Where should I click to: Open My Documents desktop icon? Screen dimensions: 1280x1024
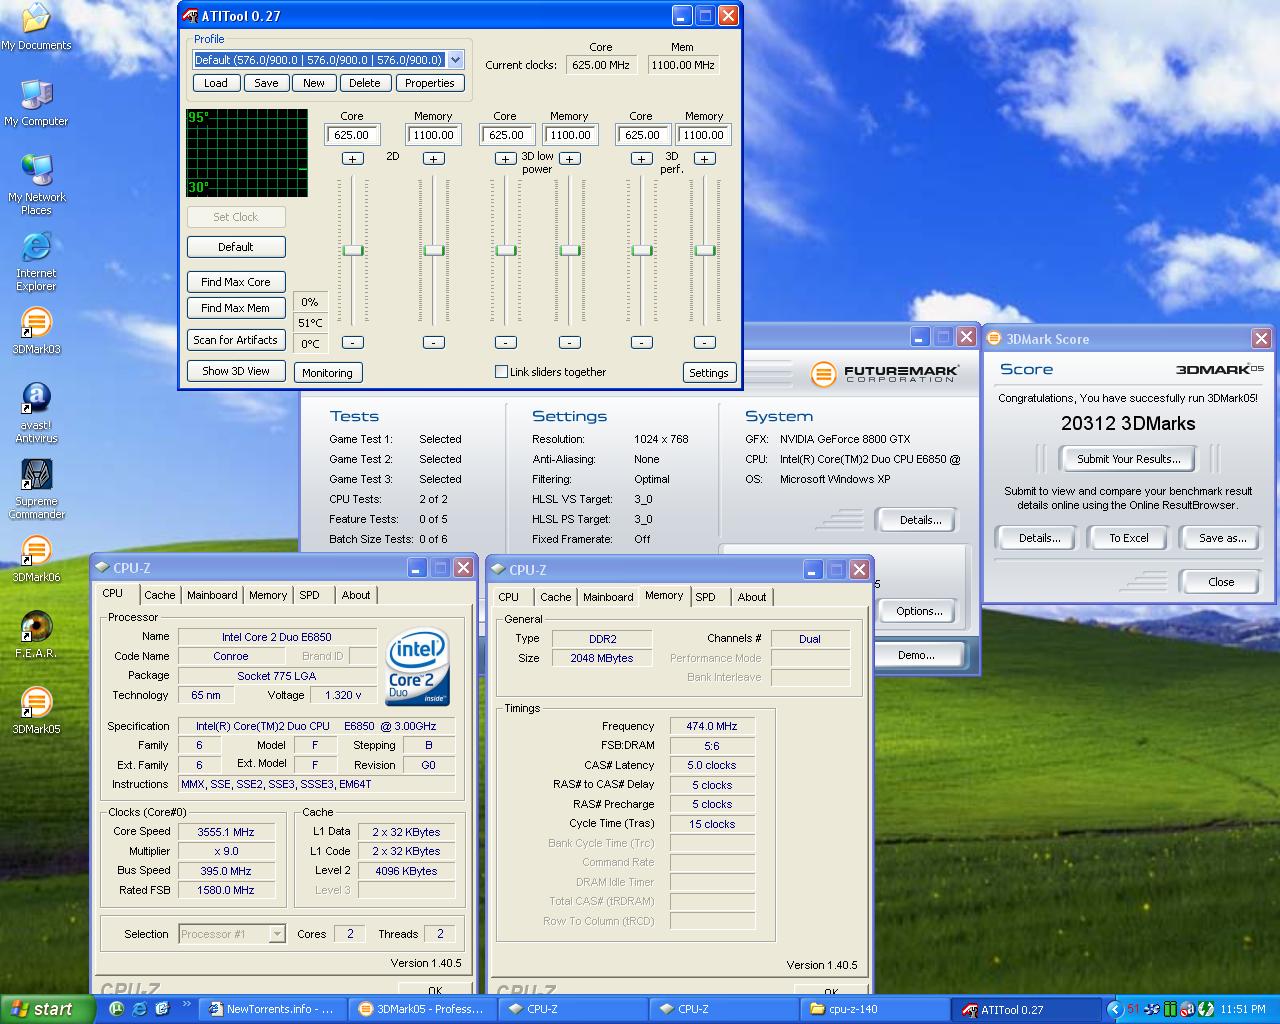click(x=36, y=27)
